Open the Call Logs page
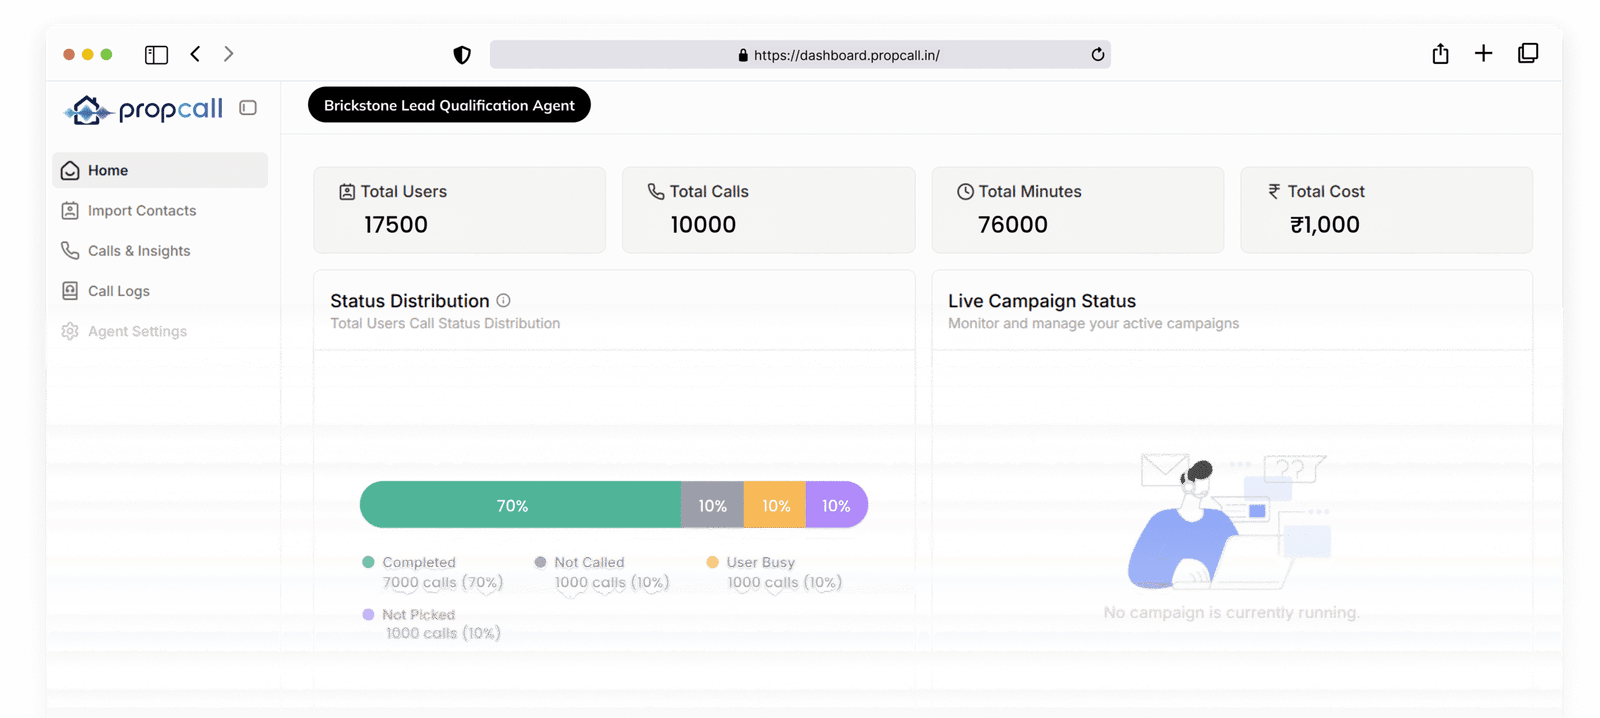Screen dimensions: 1600x718 tap(118, 291)
